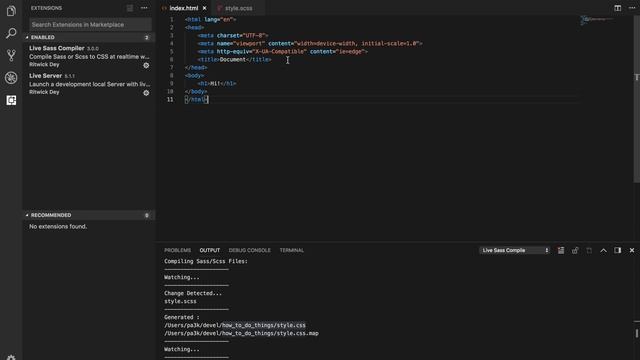Click the meta charset UTF-8 line

(x=233, y=36)
